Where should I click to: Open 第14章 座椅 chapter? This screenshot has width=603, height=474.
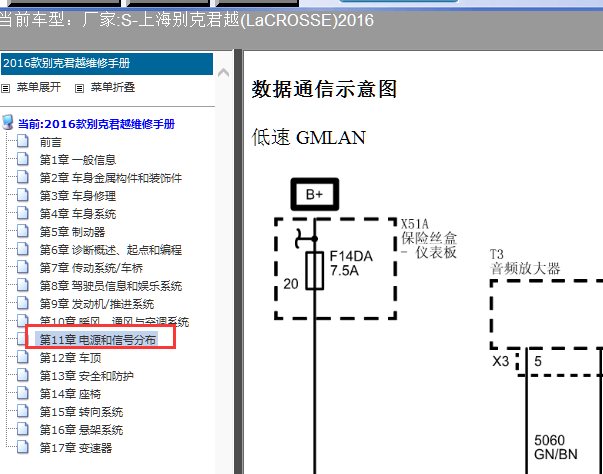click(70, 394)
